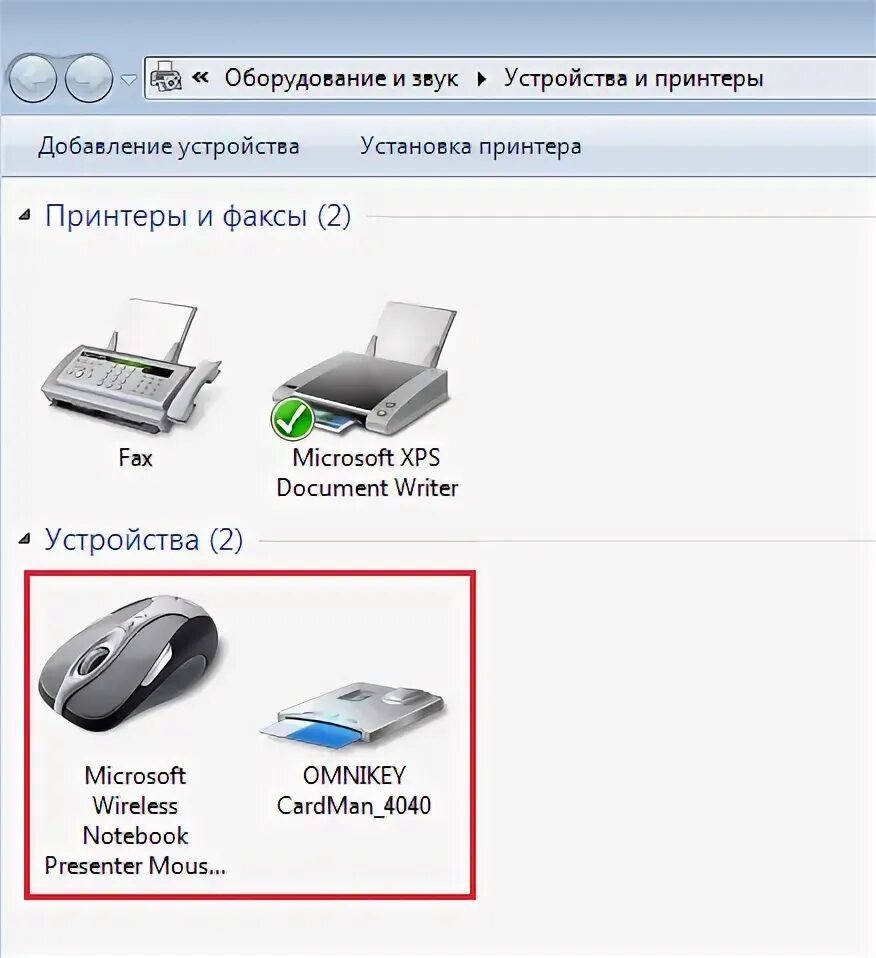Screen dimensions: 876x958
Task: Expand the breadcrumb arrow after Оборудование и звук
Action: coord(481,79)
